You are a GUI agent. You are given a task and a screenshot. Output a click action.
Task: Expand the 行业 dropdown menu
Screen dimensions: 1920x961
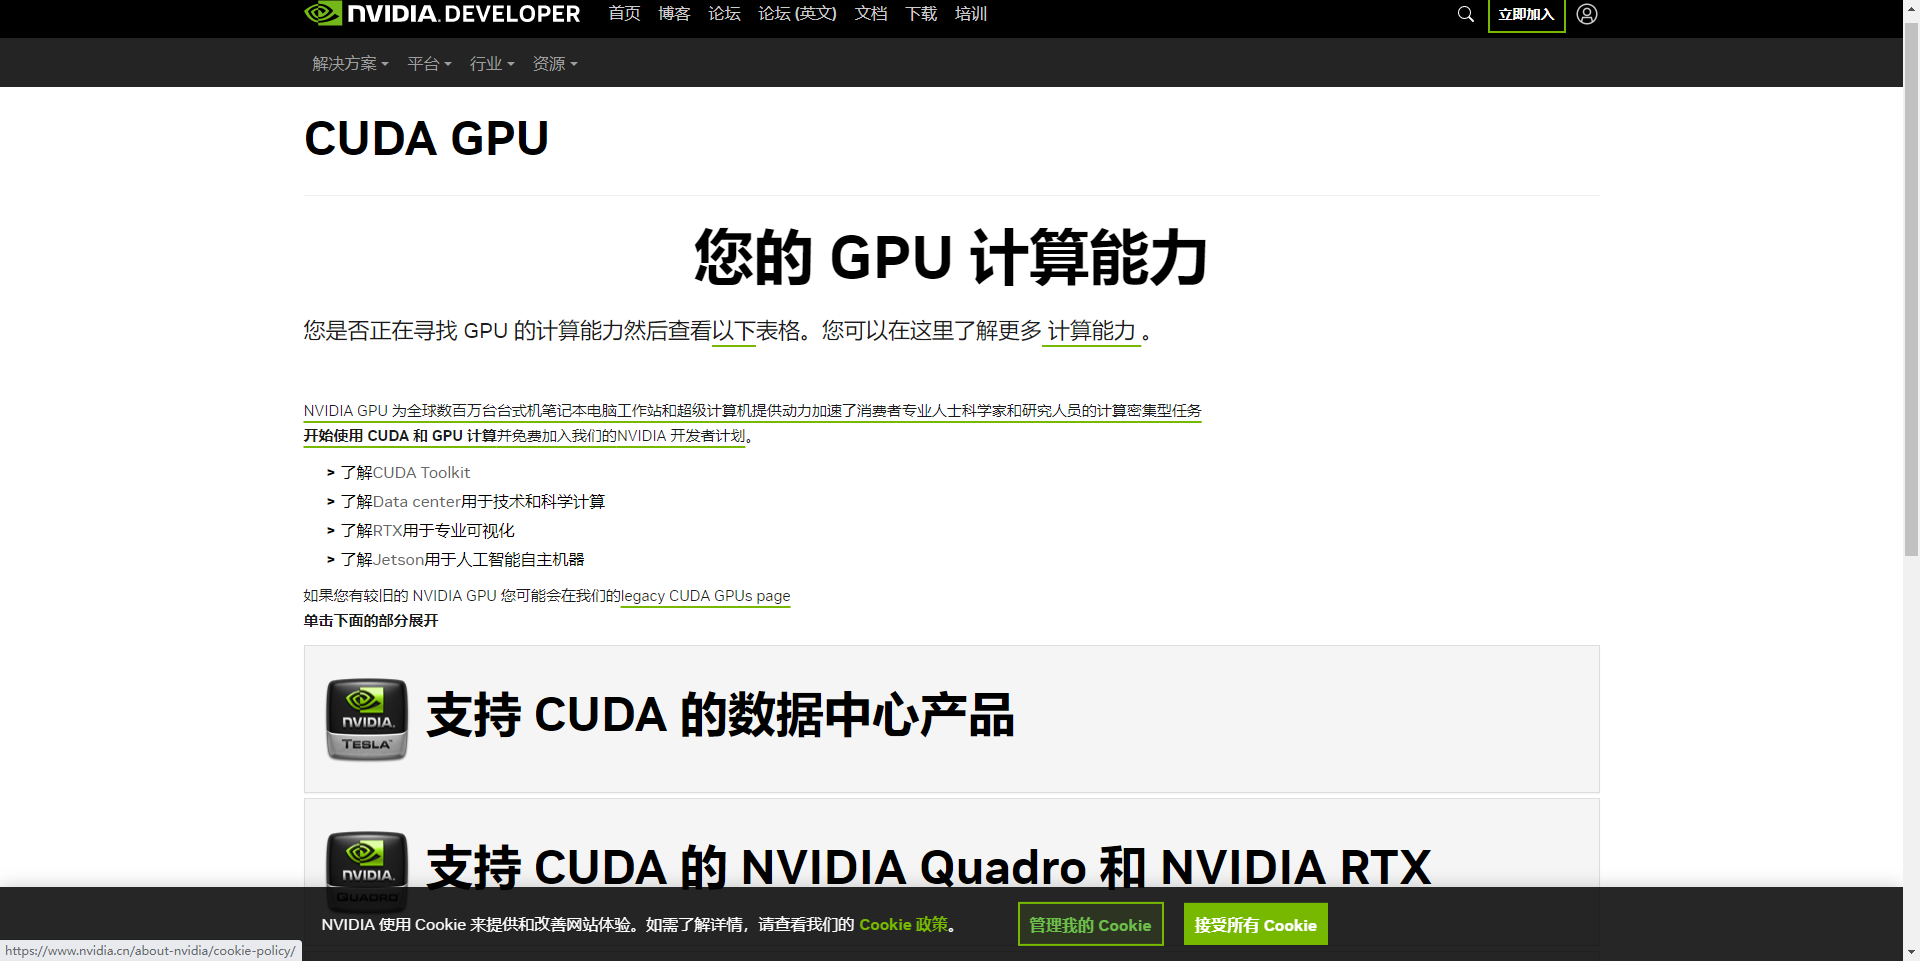coord(492,63)
